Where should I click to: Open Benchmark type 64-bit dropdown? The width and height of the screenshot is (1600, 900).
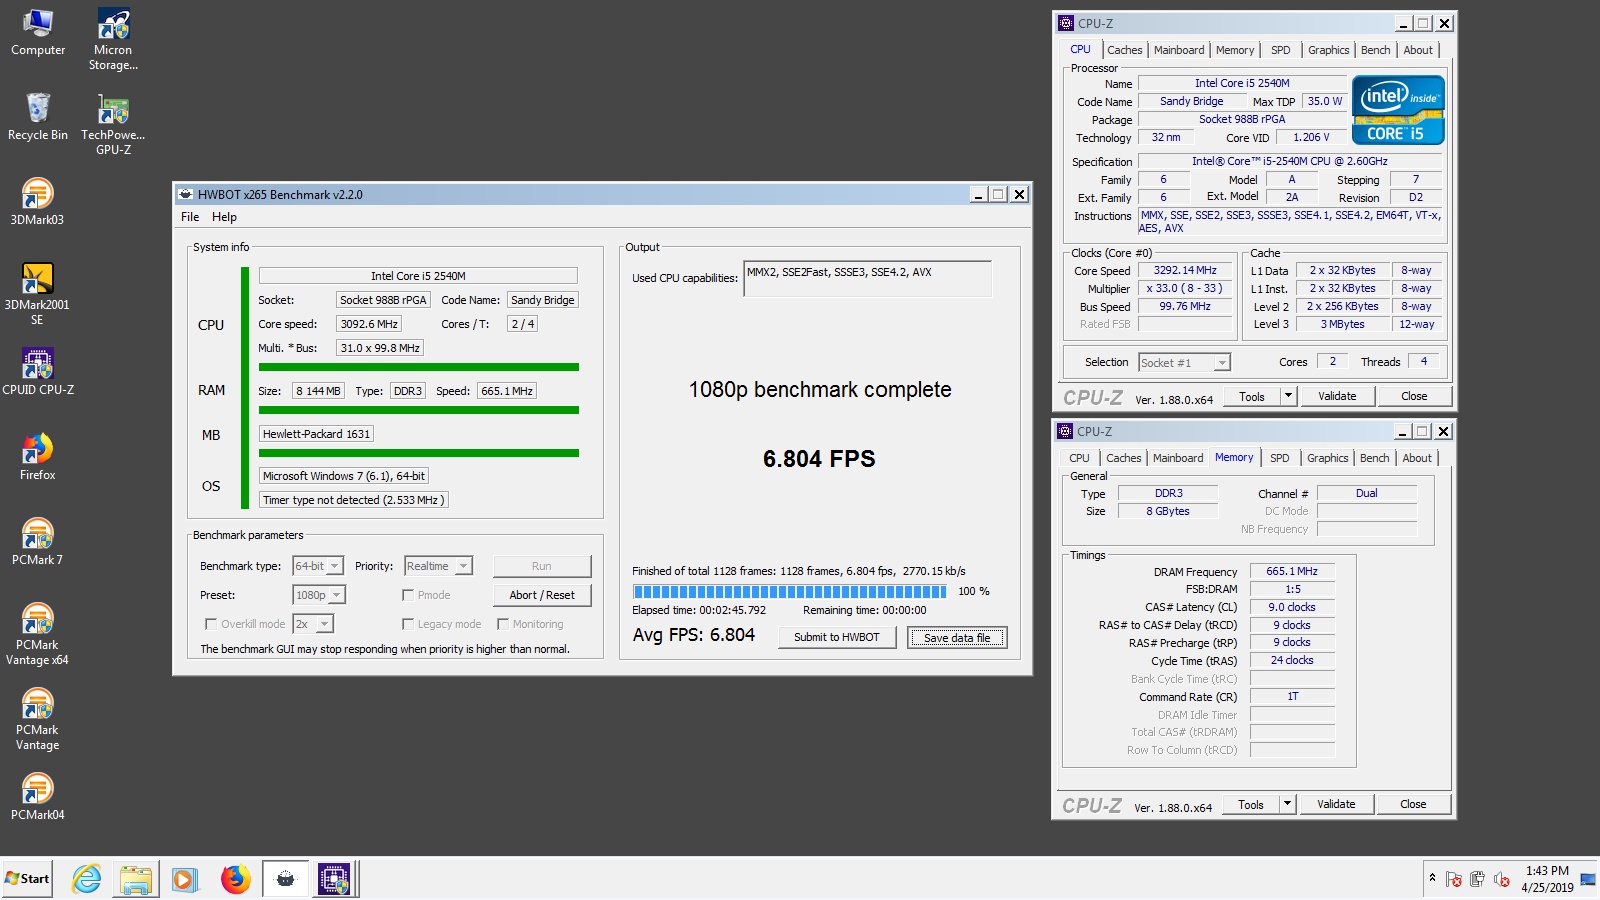(318, 566)
